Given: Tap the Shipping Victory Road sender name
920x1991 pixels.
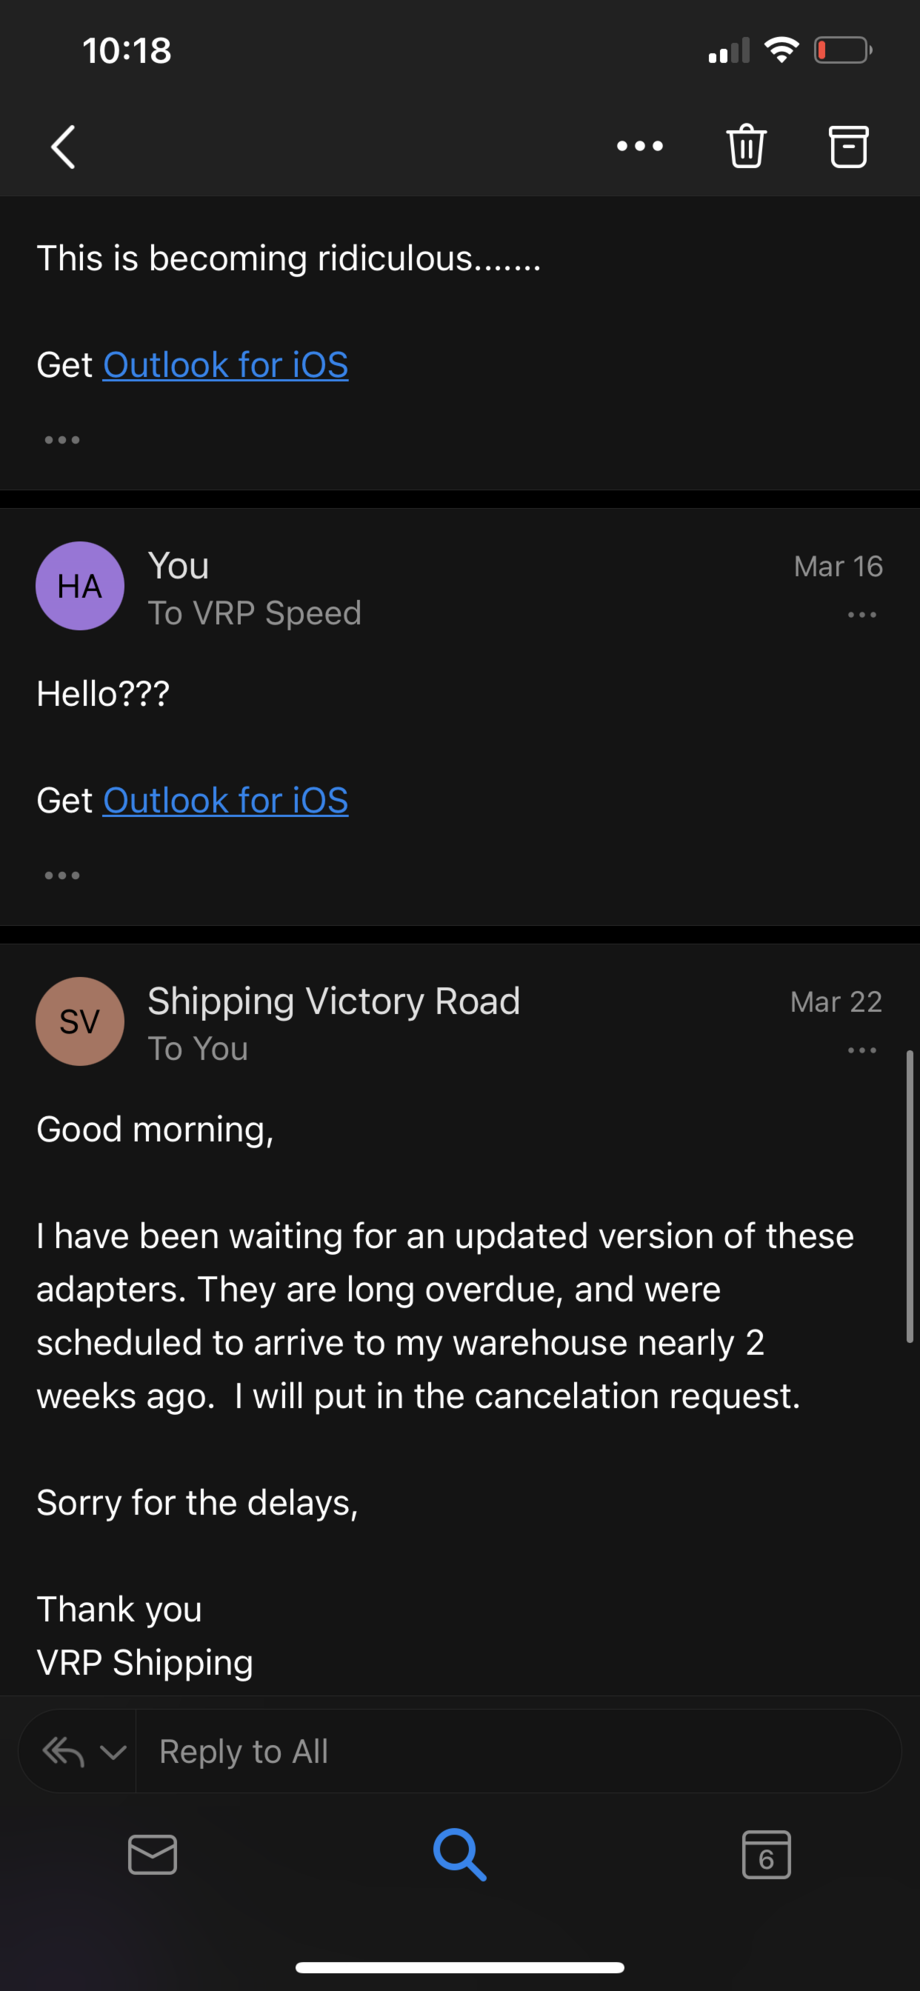Looking at the screenshot, I should pyautogui.click(x=334, y=1001).
